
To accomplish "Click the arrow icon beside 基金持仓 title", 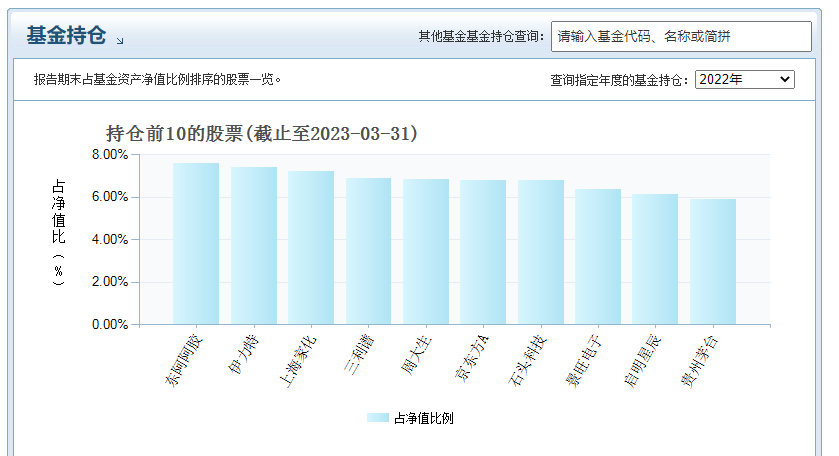I will click(120, 41).
